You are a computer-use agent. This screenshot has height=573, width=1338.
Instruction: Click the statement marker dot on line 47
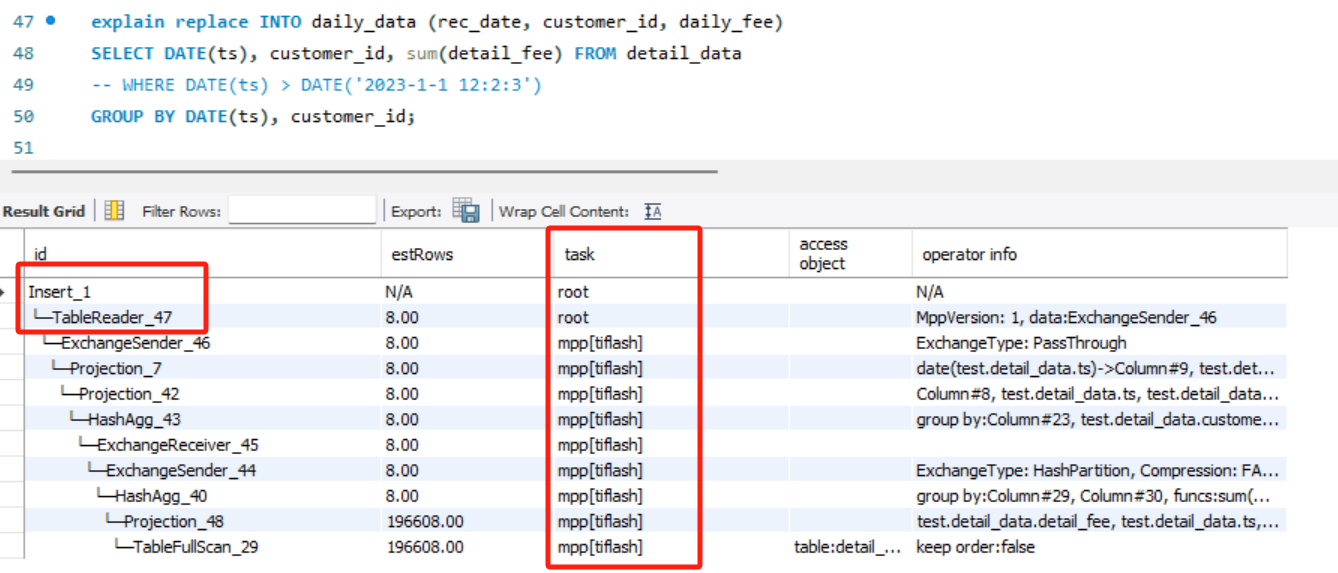(x=51, y=20)
